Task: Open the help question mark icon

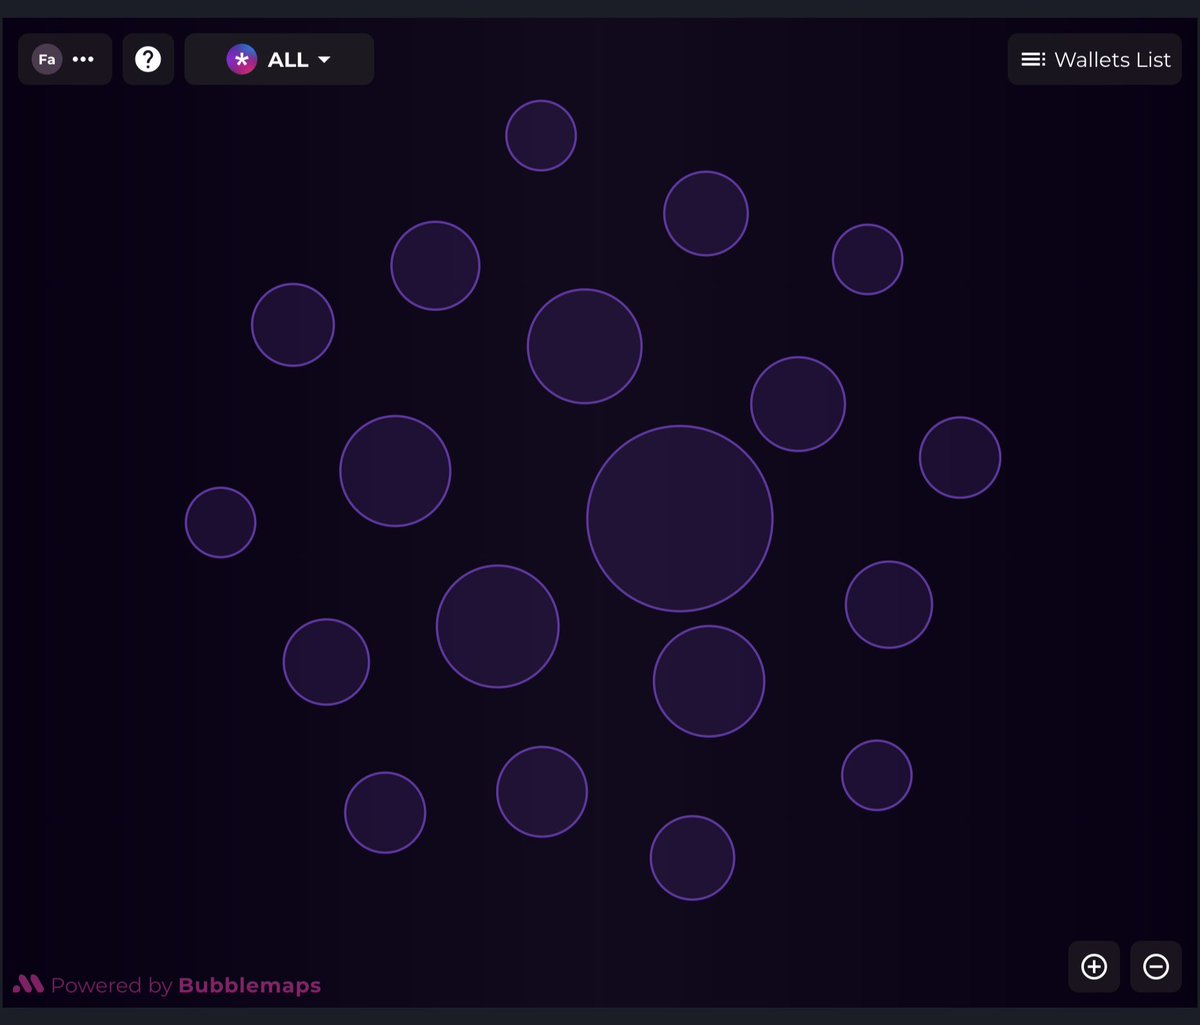Action: (x=148, y=60)
